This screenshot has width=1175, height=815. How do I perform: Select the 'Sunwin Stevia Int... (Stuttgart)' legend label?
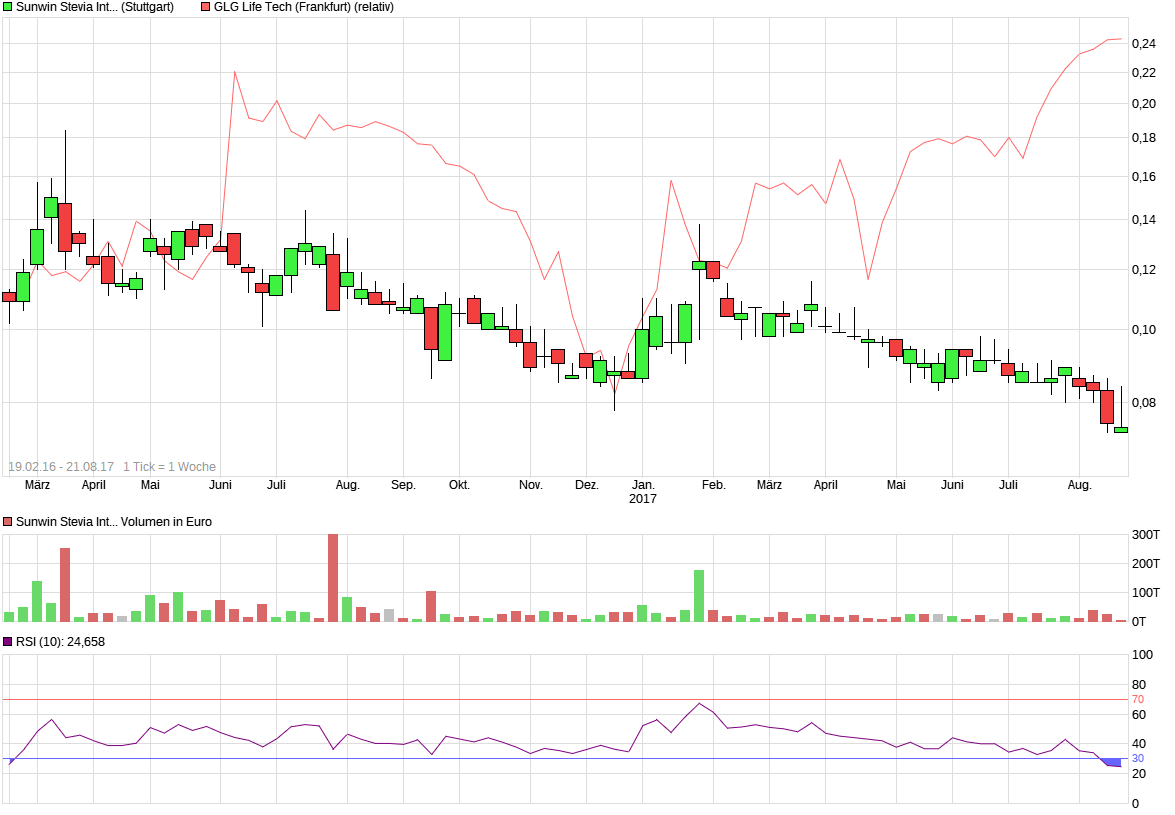[x=95, y=7]
